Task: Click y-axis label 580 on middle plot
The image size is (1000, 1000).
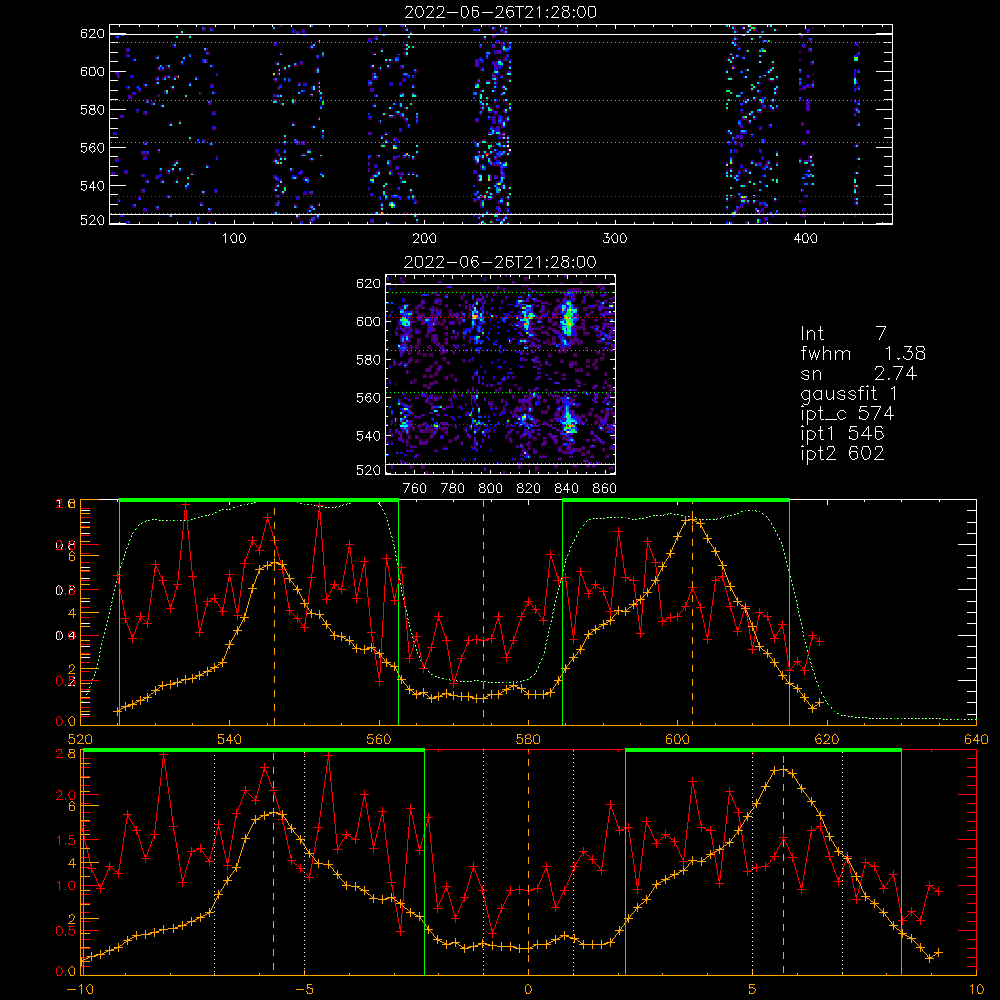Action: coord(369,360)
